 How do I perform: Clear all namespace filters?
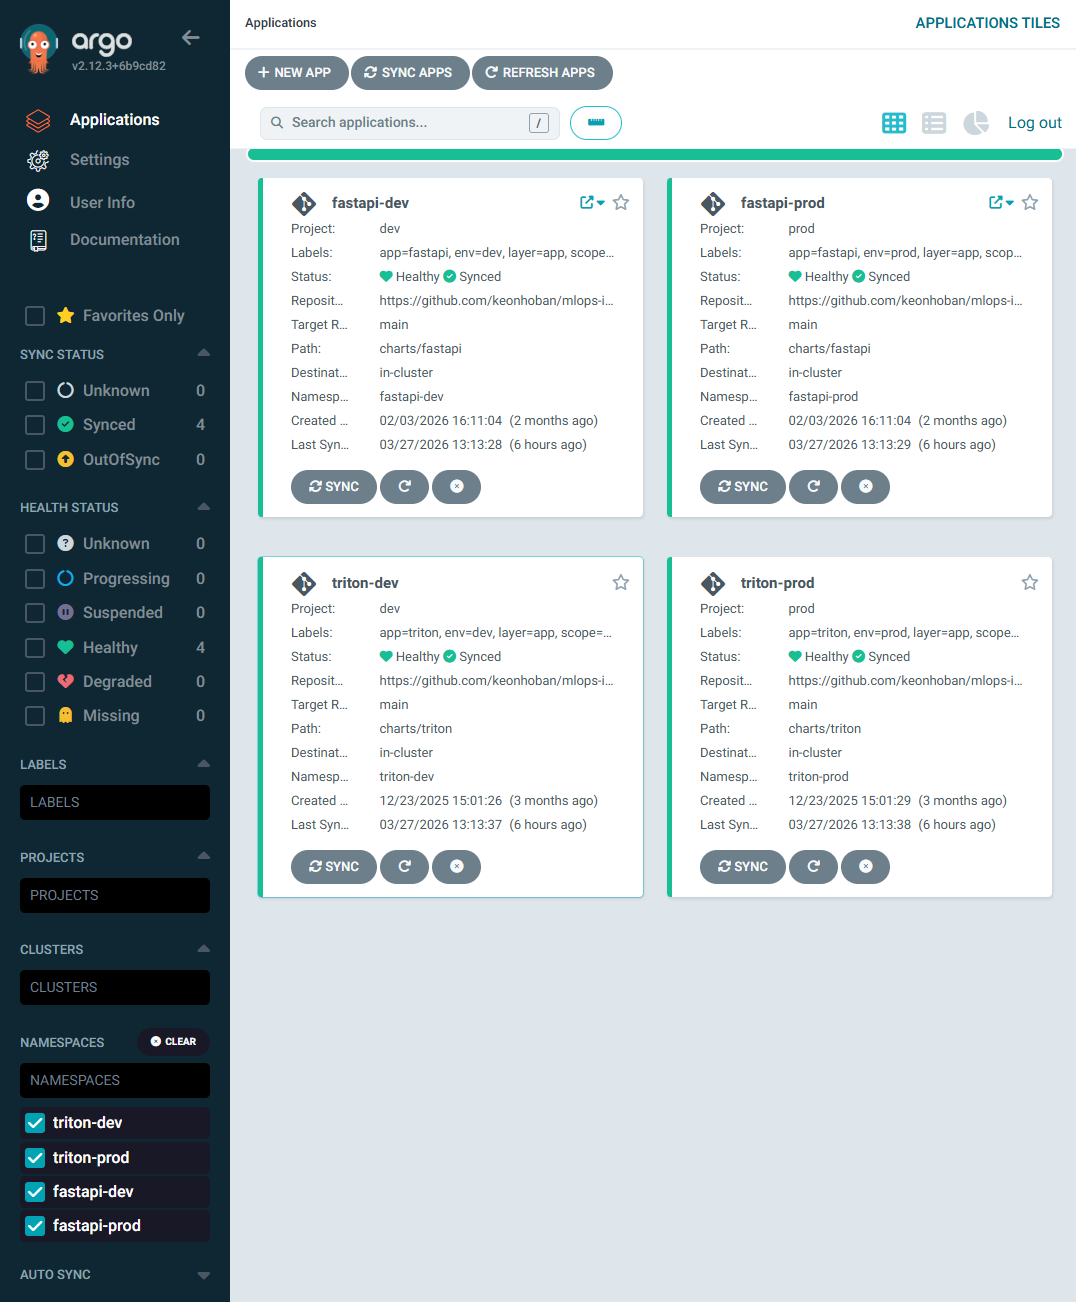[x=173, y=1041]
